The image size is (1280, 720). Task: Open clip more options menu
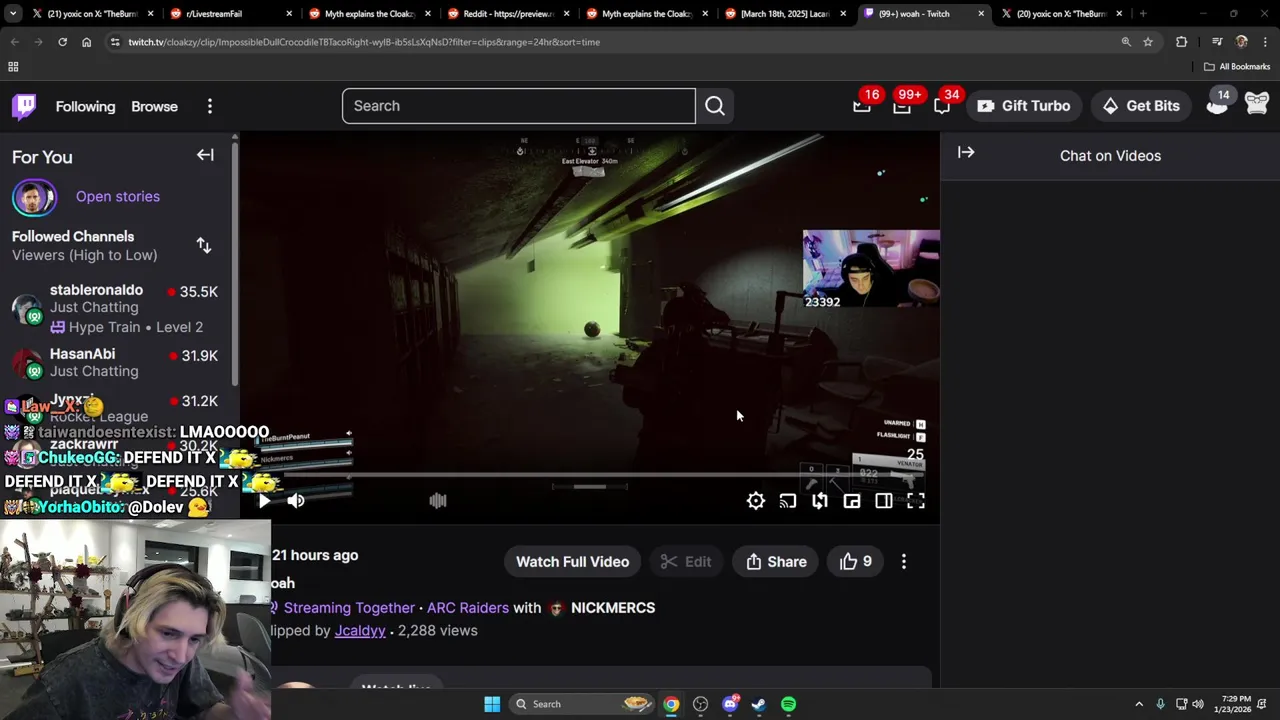[x=904, y=562]
